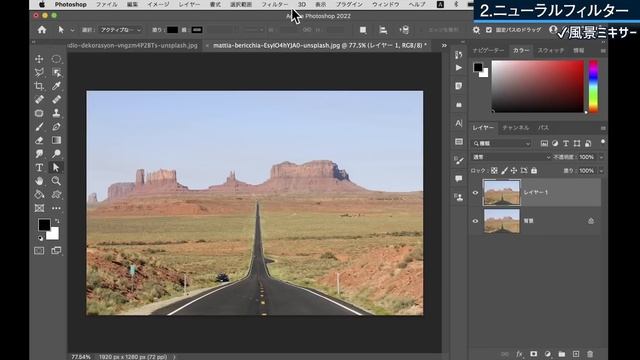Select the Hand tool
The height and width of the screenshot is (360, 640).
(39, 181)
